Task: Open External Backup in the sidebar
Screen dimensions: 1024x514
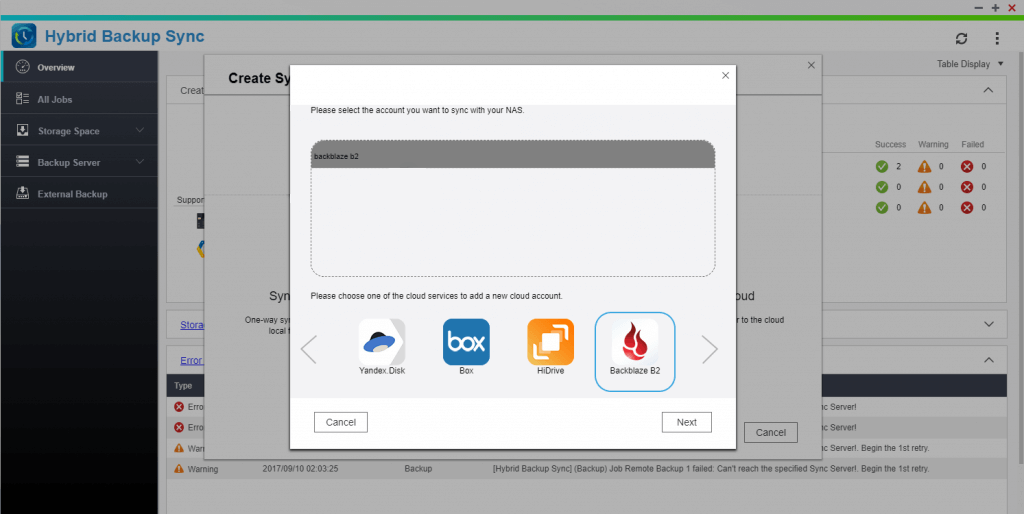Action: (x=79, y=194)
